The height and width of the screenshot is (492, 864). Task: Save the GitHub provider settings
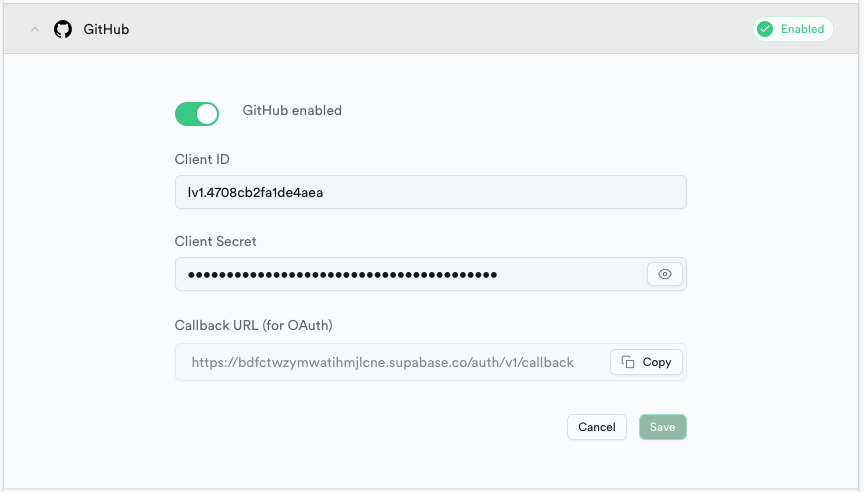pyautogui.click(x=662, y=427)
